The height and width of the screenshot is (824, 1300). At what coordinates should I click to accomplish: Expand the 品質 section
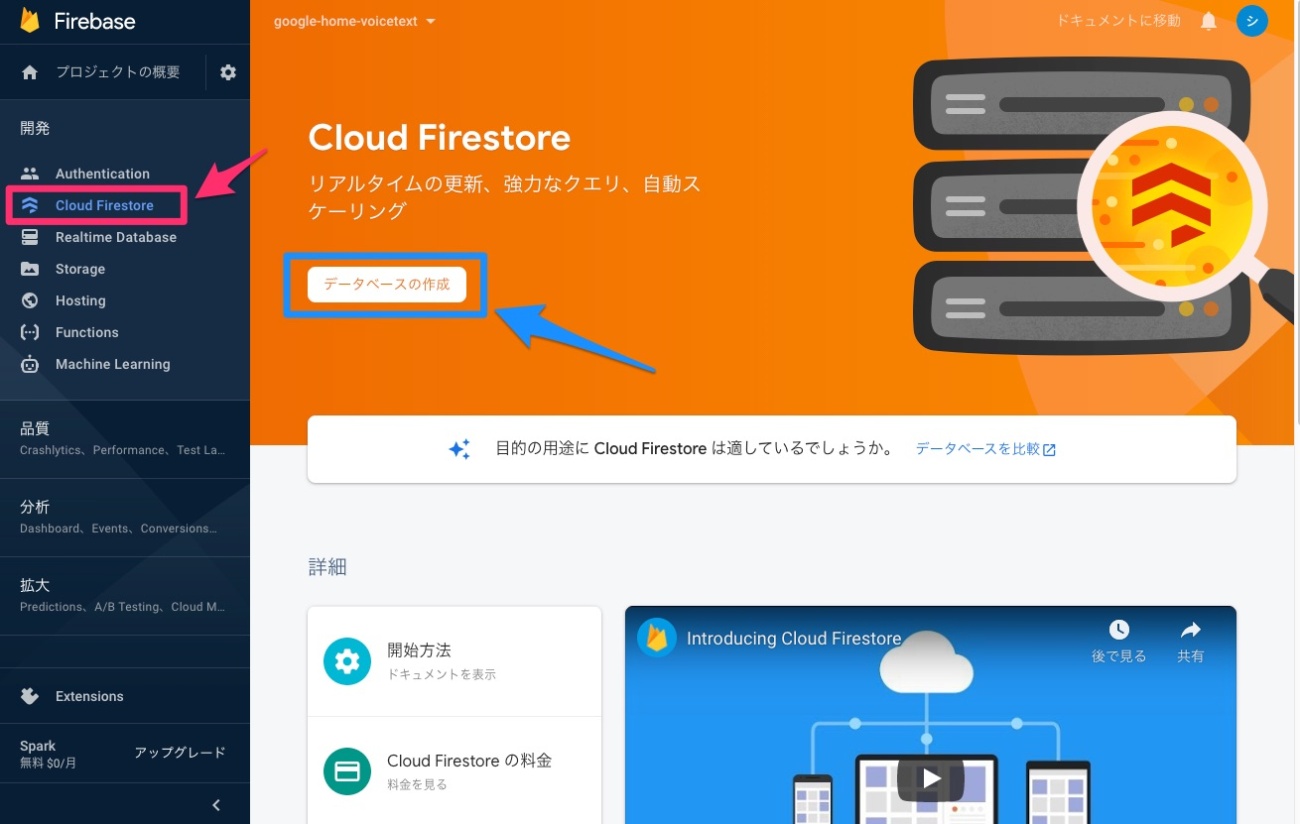pos(124,438)
